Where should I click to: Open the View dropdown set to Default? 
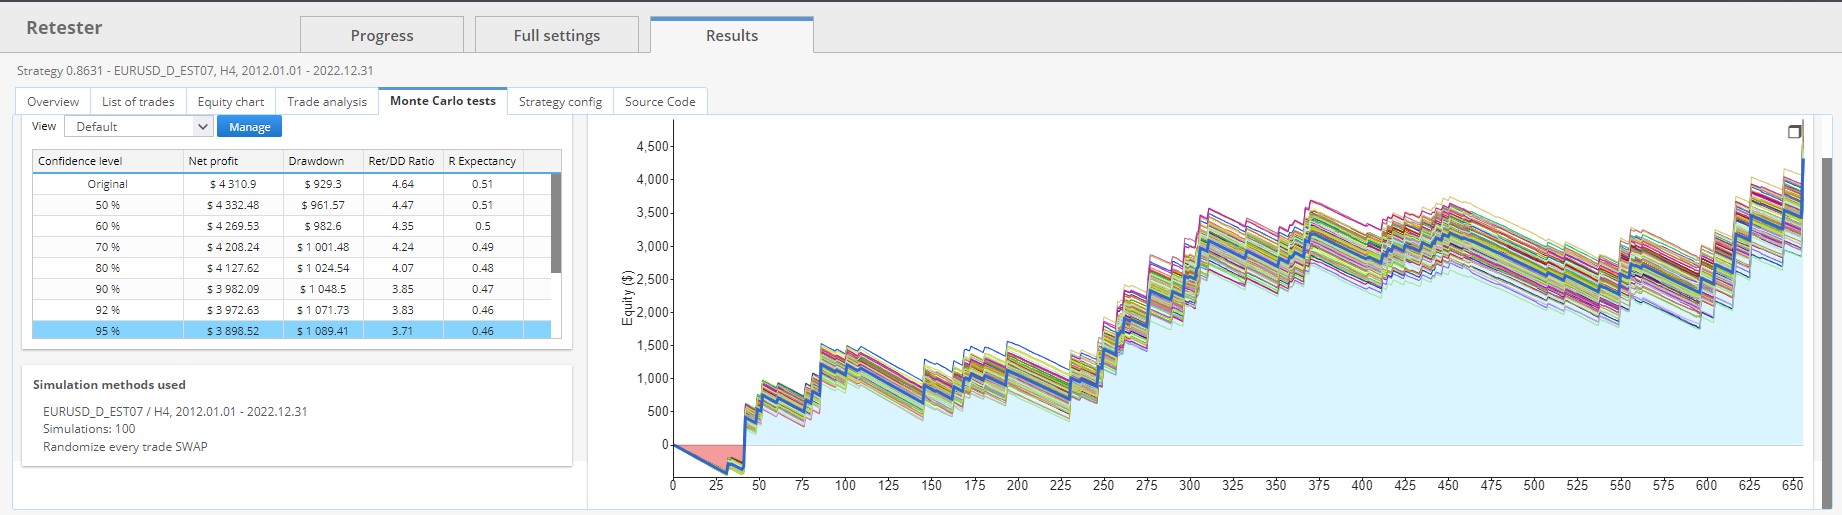(139, 126)
